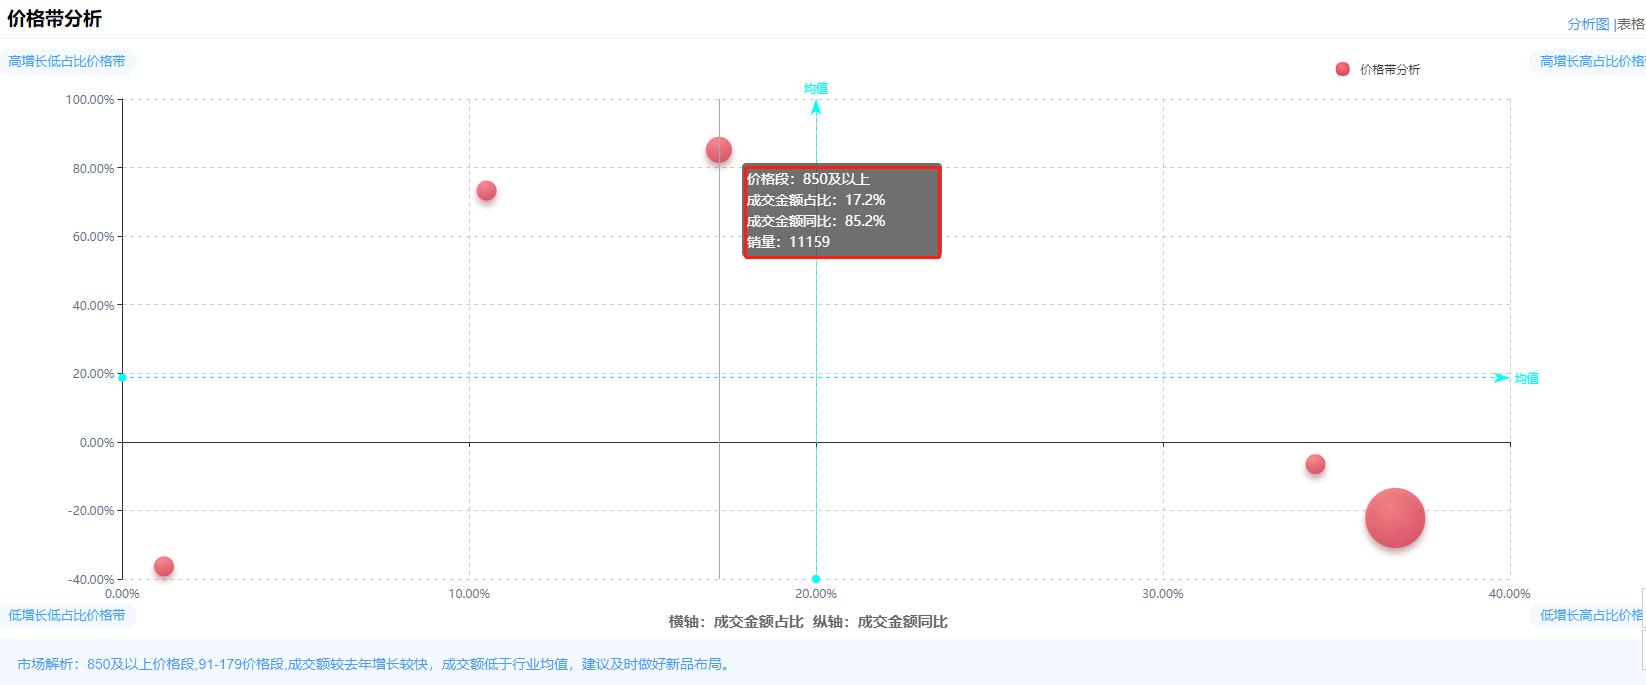Image resolution: width=1646 pixels, height=685 pixels.
Task: Click the 60.00% y-axis label
Action: tap(93, 236)
